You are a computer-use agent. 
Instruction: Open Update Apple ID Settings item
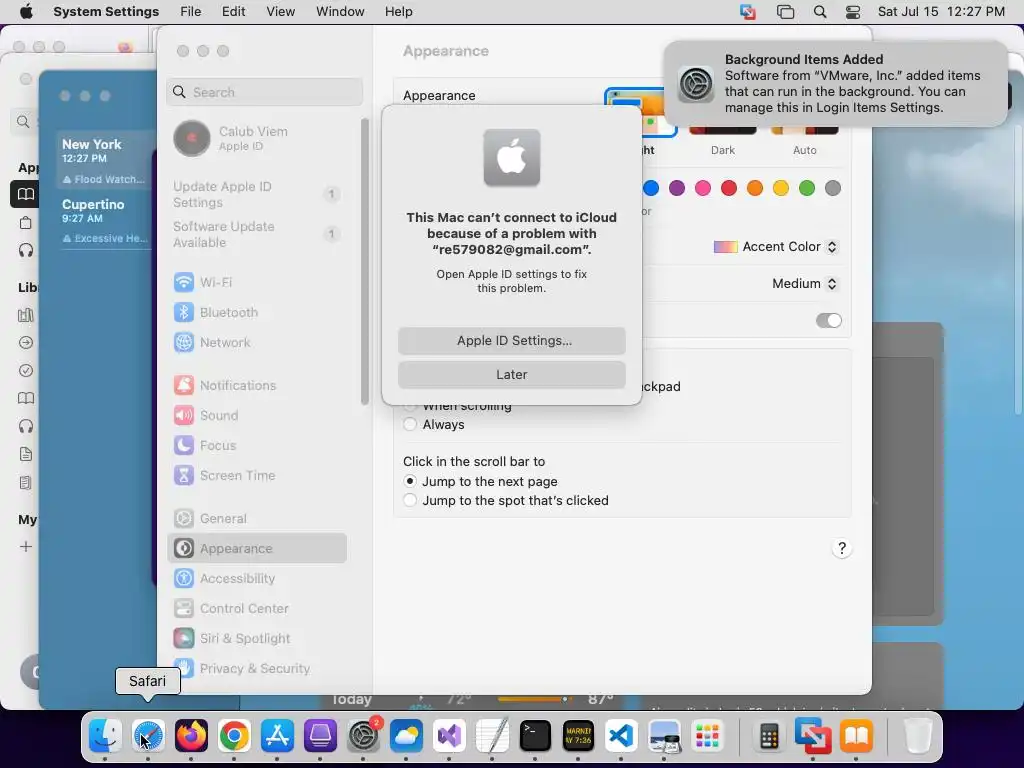pos(257,194)
